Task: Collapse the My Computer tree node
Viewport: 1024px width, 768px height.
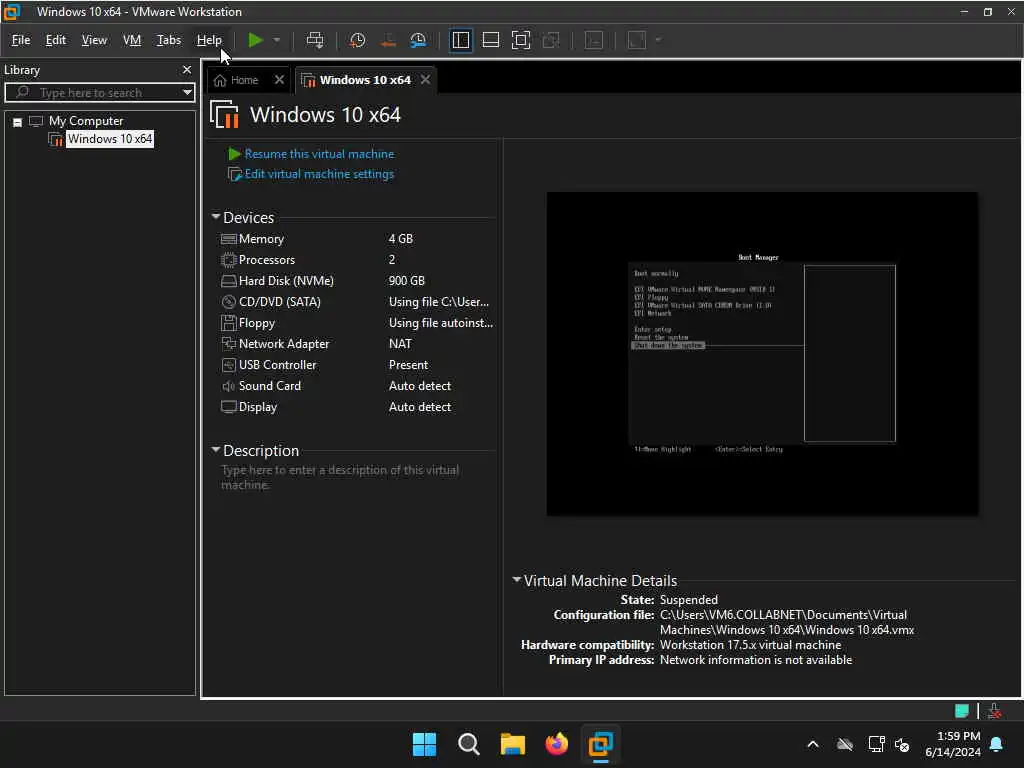Action: tap(18, 122)
